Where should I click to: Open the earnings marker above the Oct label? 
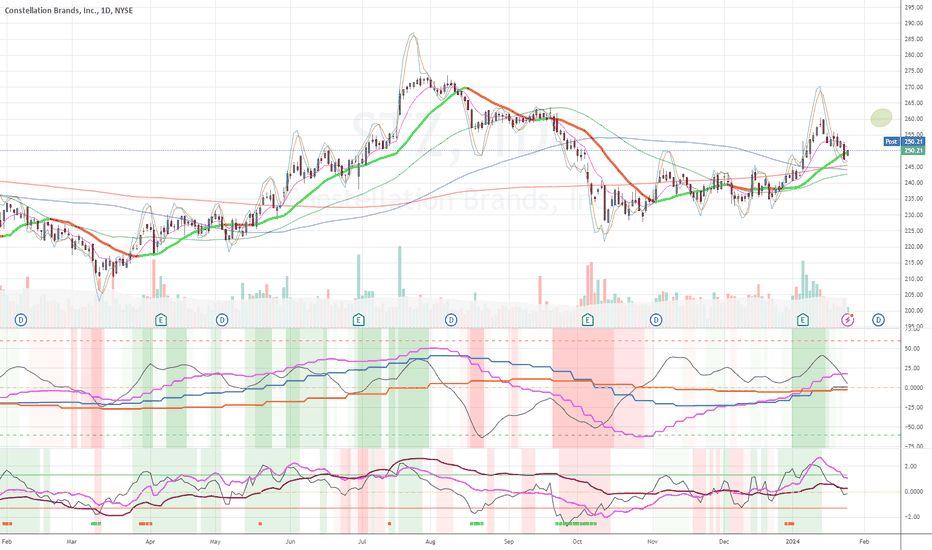click(587, 320)
